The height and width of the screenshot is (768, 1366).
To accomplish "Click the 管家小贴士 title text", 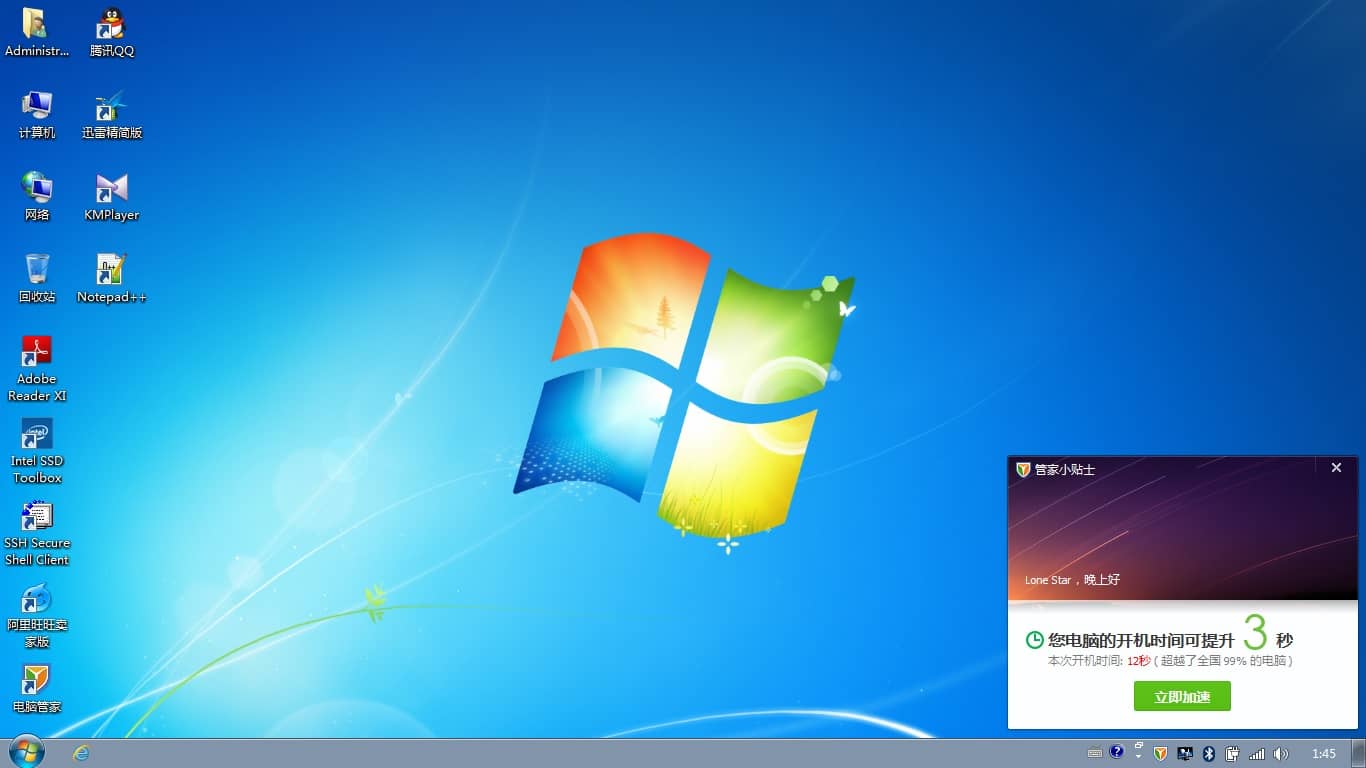I will pos(1064,469).
